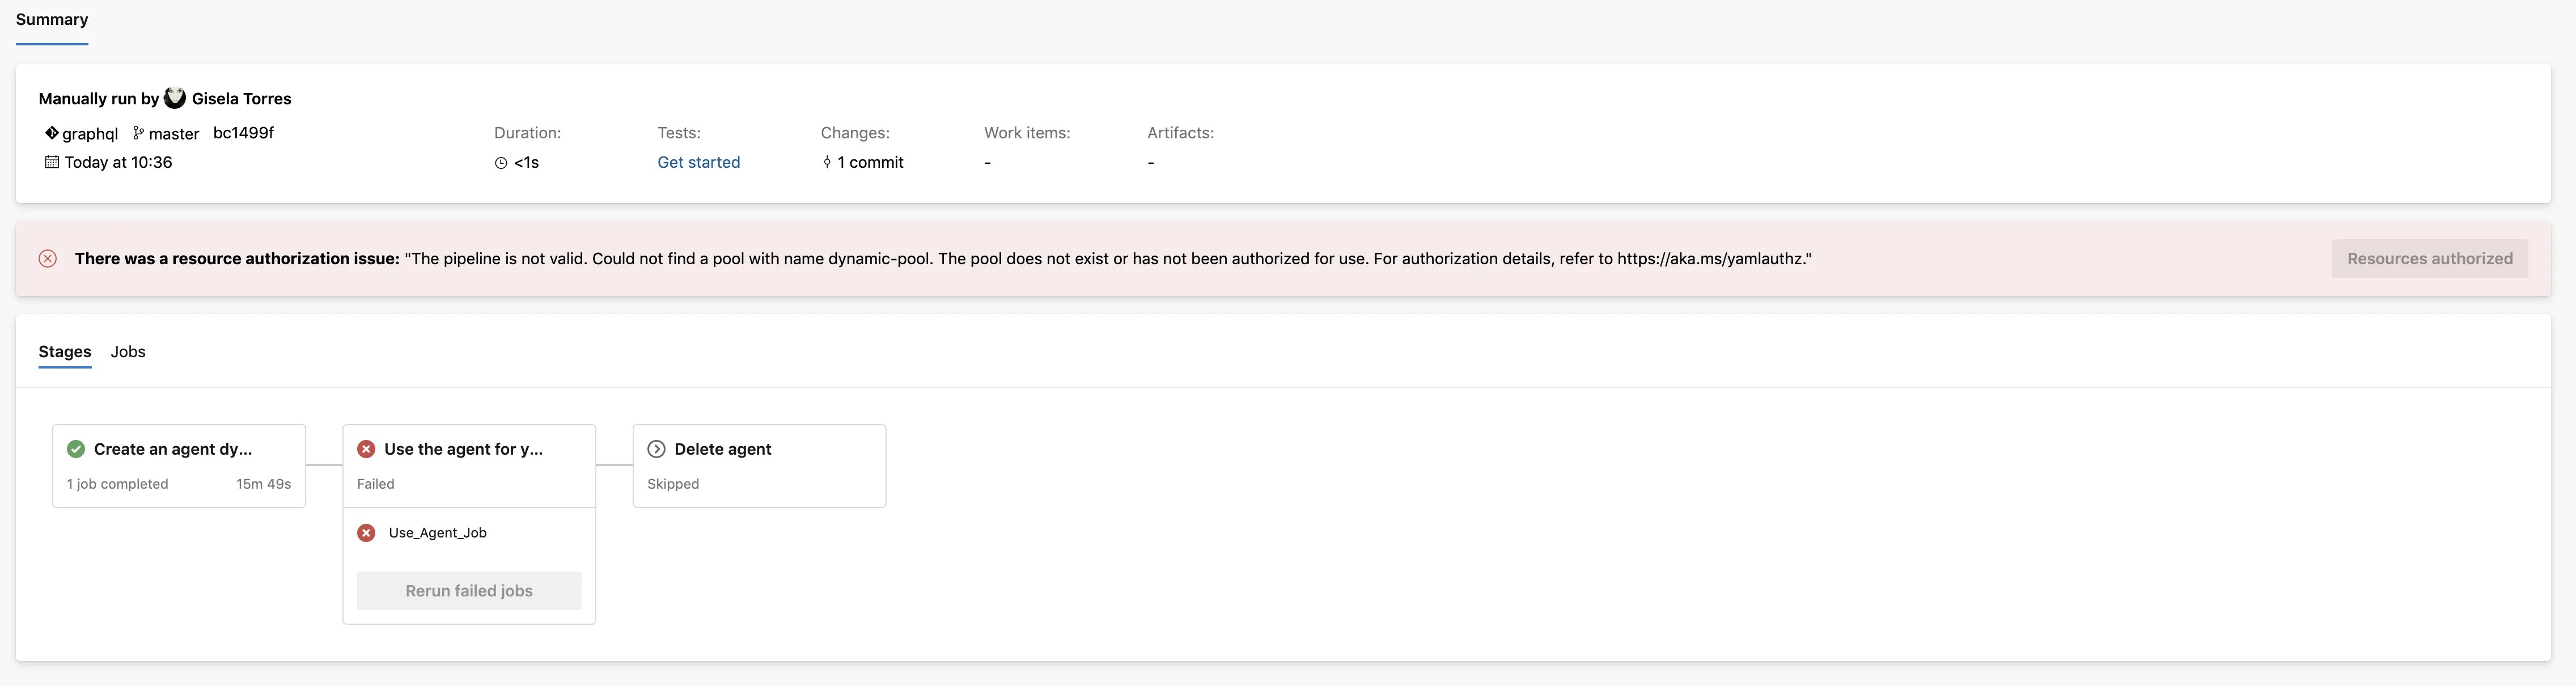Screen dimensions: 2576x686
Task: Click the red failure icon on Use the agent stage
Action: (x=366, y=449)
